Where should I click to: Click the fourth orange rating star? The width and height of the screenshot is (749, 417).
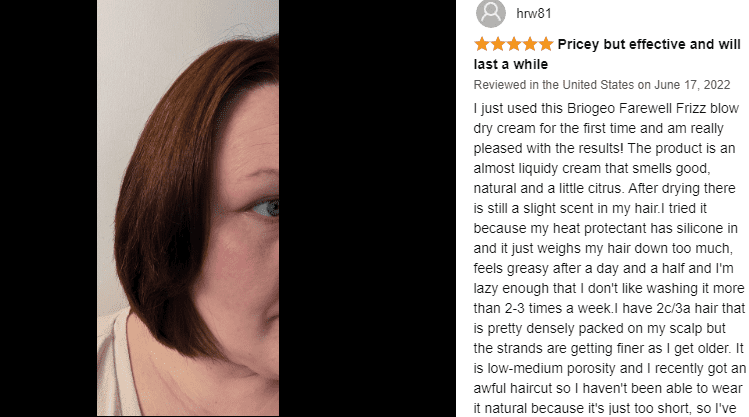(x=530, y=44)
